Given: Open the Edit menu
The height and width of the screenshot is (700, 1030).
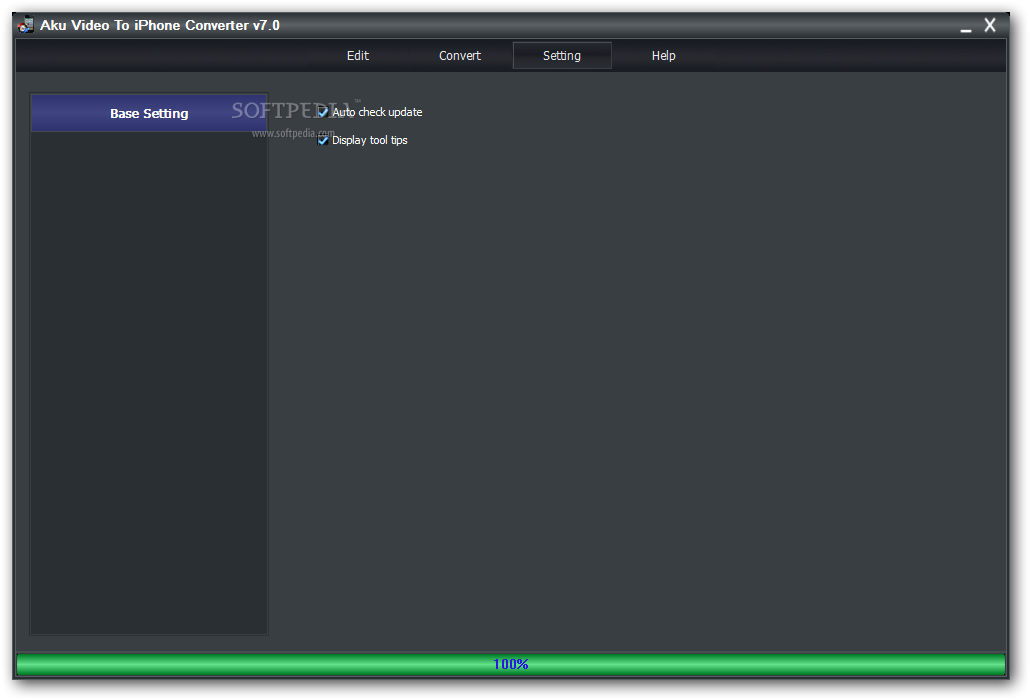Looking at the screenshot, I should tap(357, 56).
